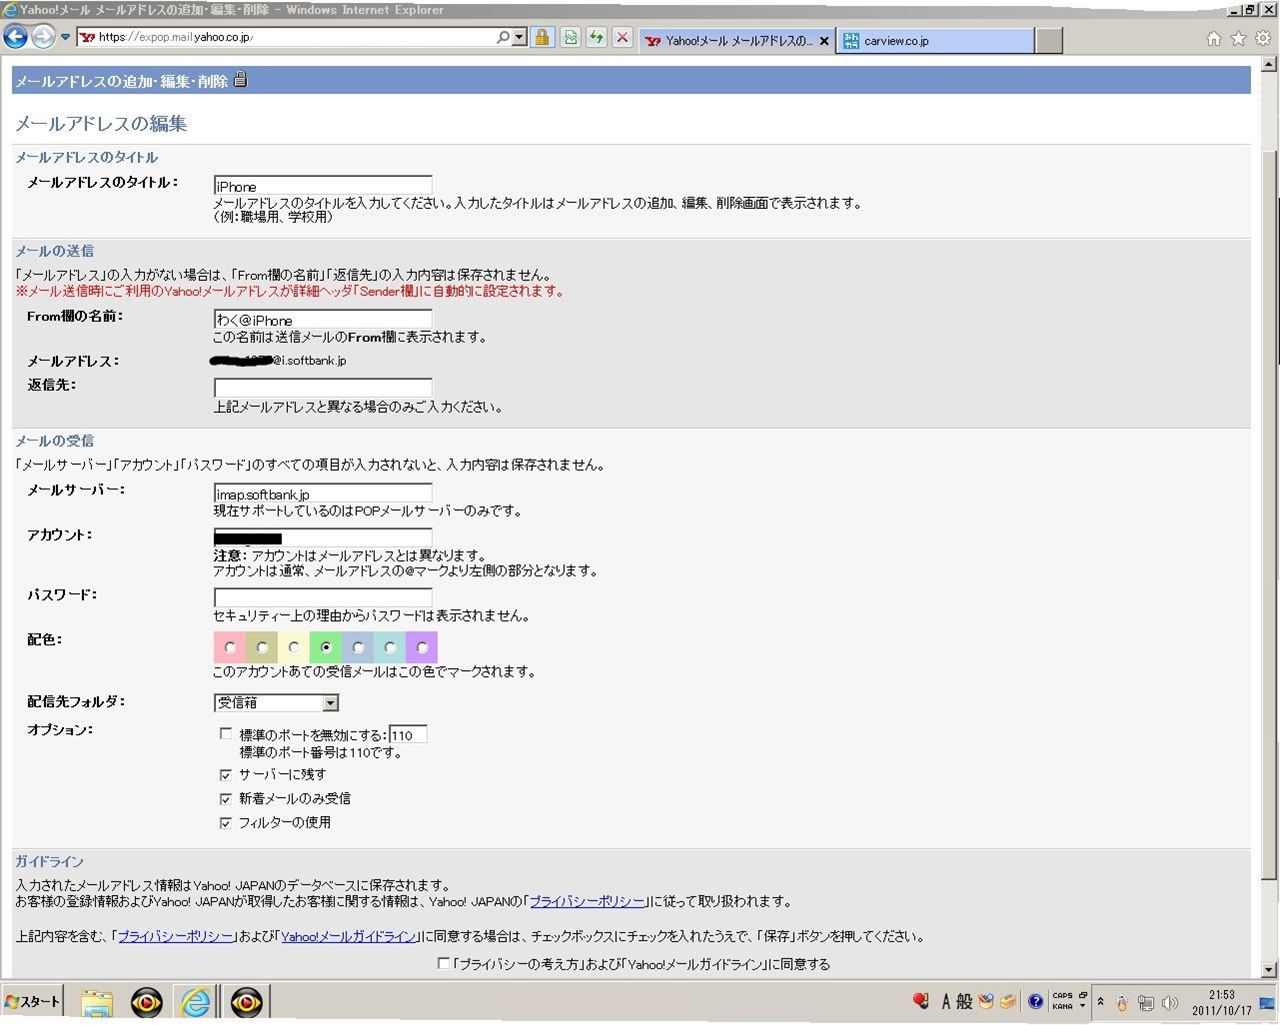The width and height of the screenshot is (1280, 1025).
Task: Click the IME conversion mode '般' indicator
Action: point(964,1001)
